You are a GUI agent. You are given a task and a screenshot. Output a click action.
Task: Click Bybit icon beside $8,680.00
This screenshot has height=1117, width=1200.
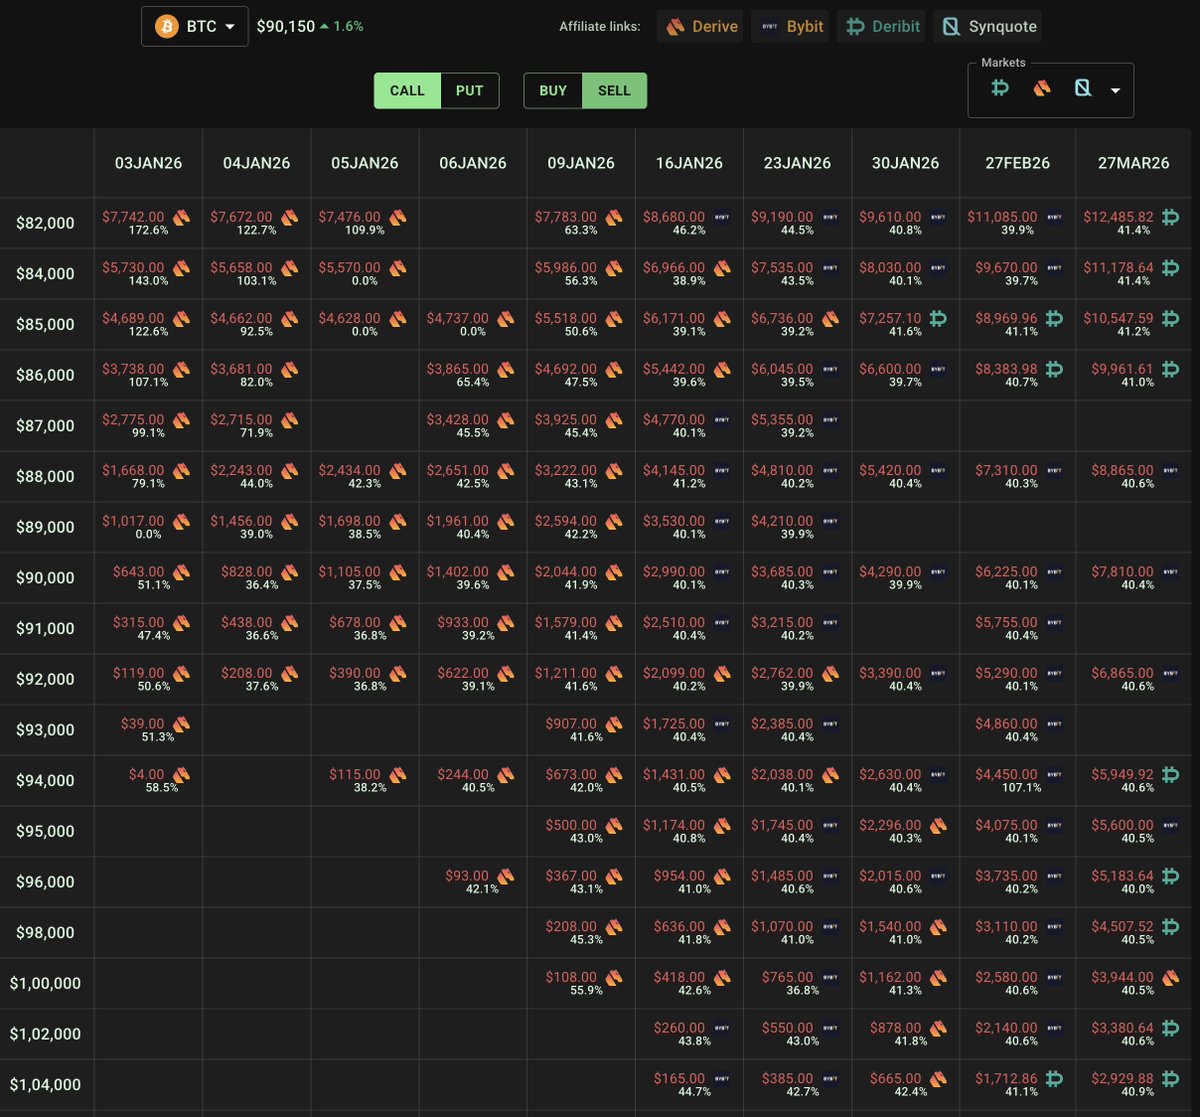point(722,216)
